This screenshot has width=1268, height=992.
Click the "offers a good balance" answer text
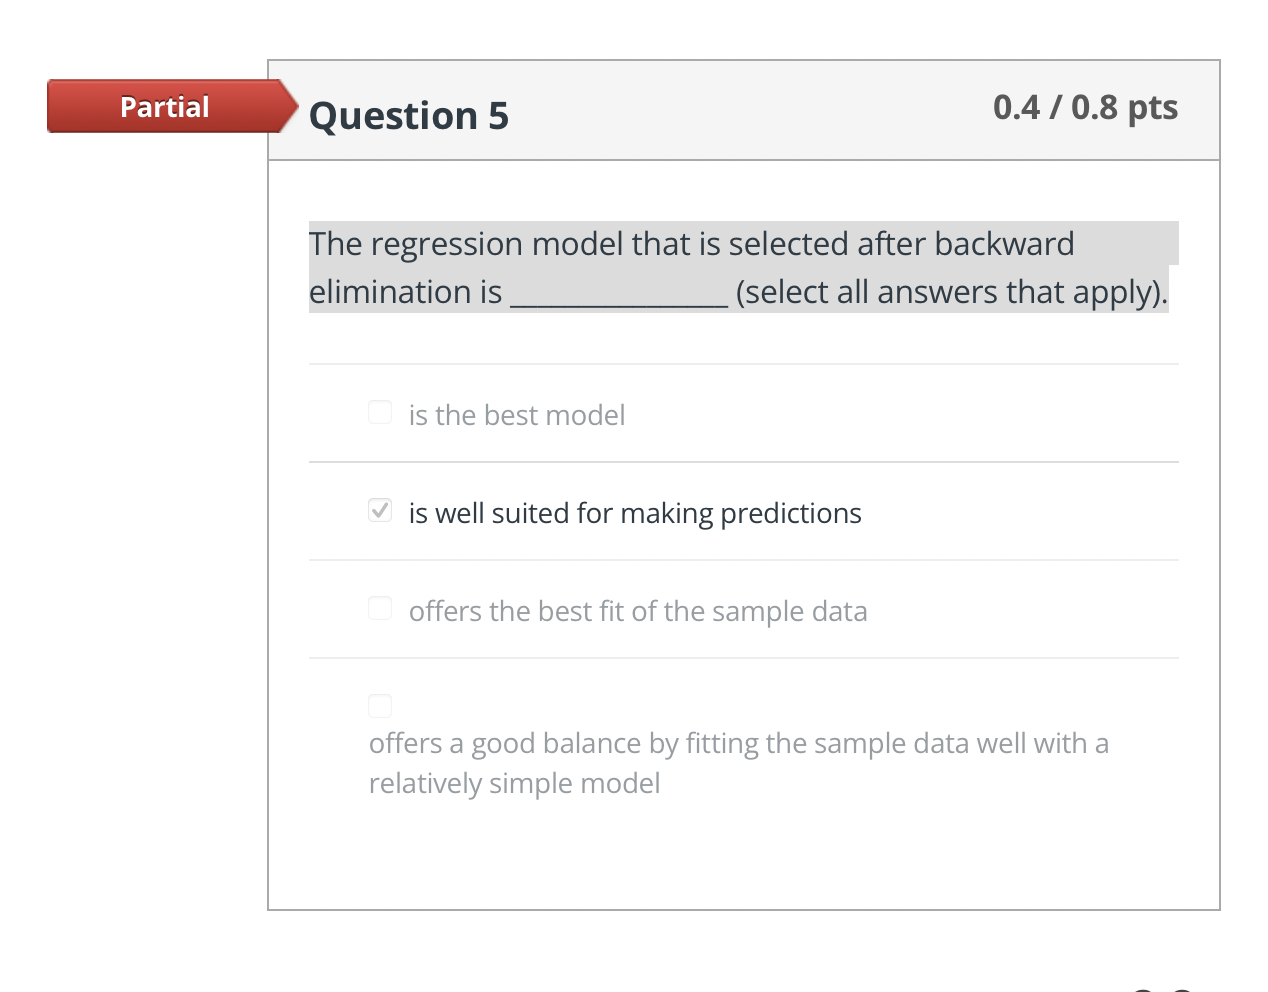[738, 743]
